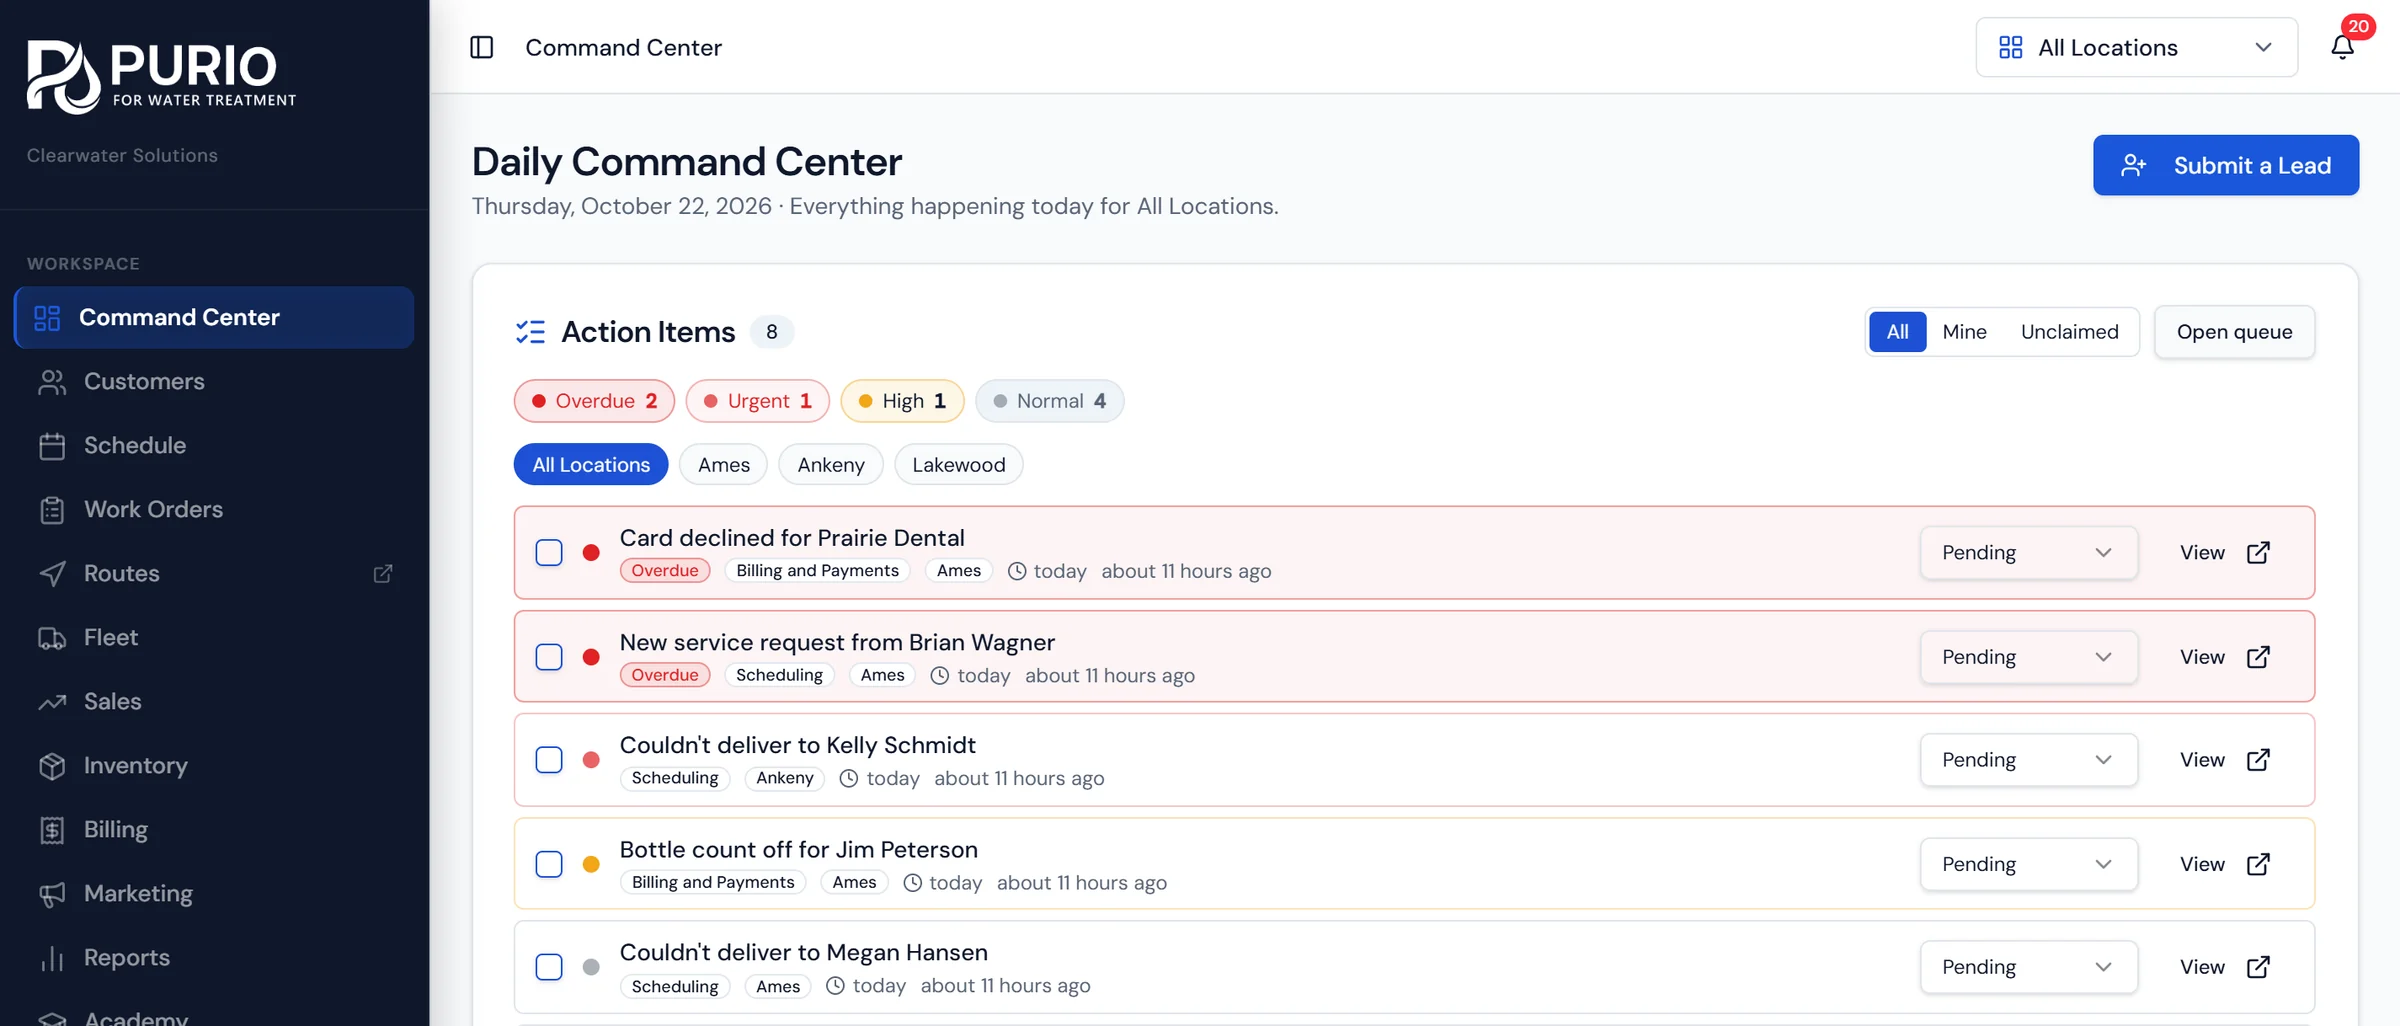2400x1026 pixels.
Task: Toggle the Urgent 1 priority filter
Action: click(757, 401)
